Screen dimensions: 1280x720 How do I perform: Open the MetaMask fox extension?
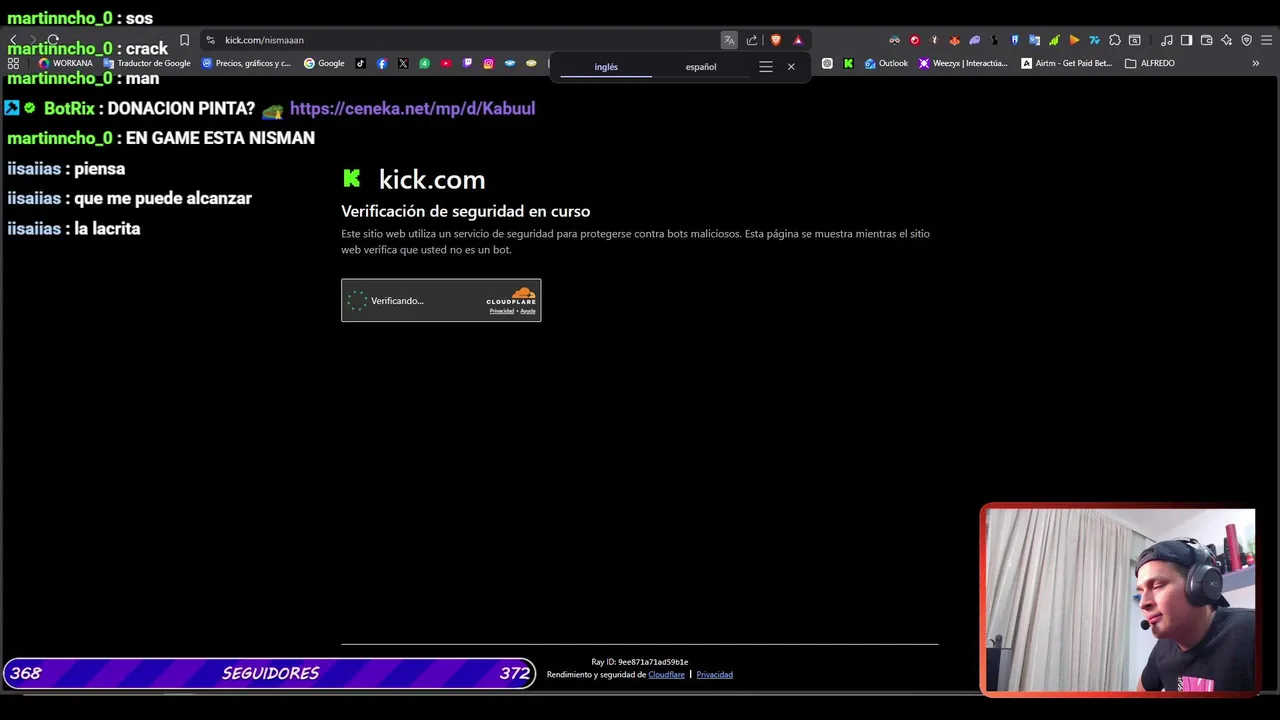pyautogui.click(x=954, y=40)
